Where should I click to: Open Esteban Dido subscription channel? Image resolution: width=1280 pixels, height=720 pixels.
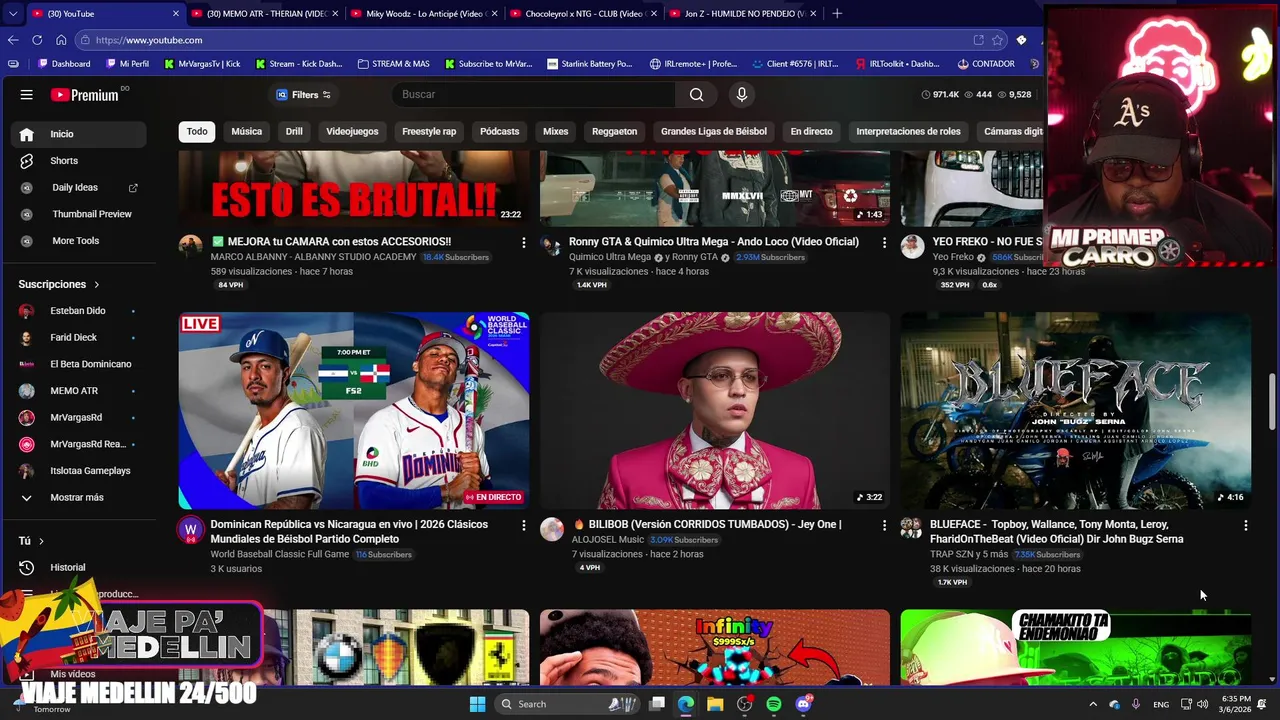click(x=78, y=311)
